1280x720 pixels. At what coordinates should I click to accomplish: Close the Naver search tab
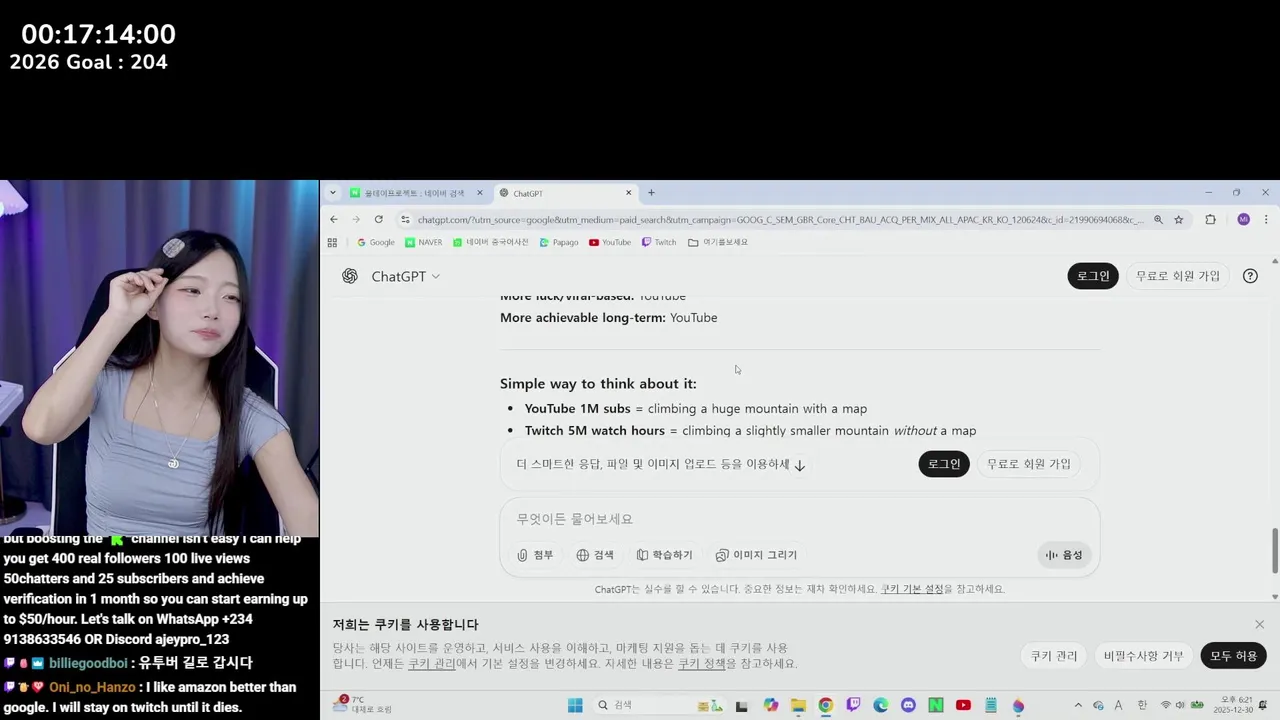pyautogui.click(x=479, y=193)
